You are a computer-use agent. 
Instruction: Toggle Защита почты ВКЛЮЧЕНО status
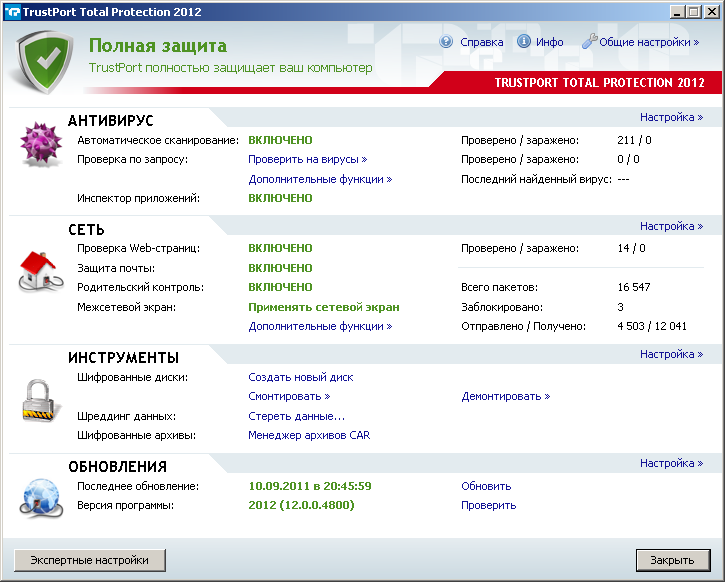pos(280,268)
